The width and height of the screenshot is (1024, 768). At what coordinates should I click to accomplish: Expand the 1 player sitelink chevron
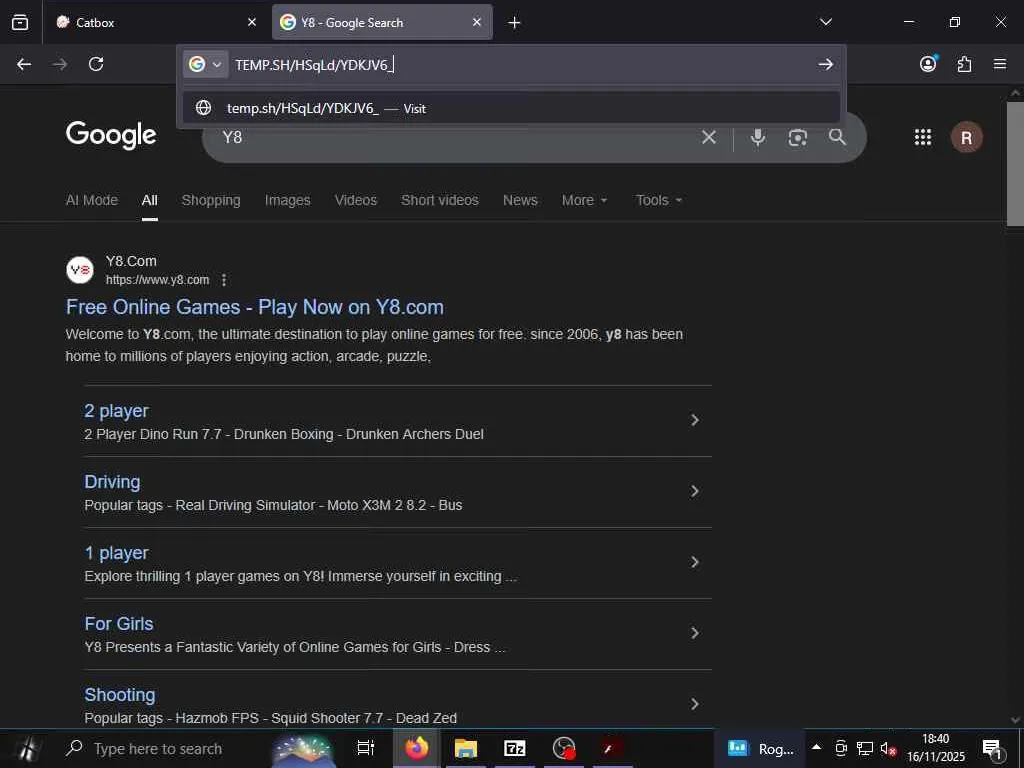[x=695, y=562]
